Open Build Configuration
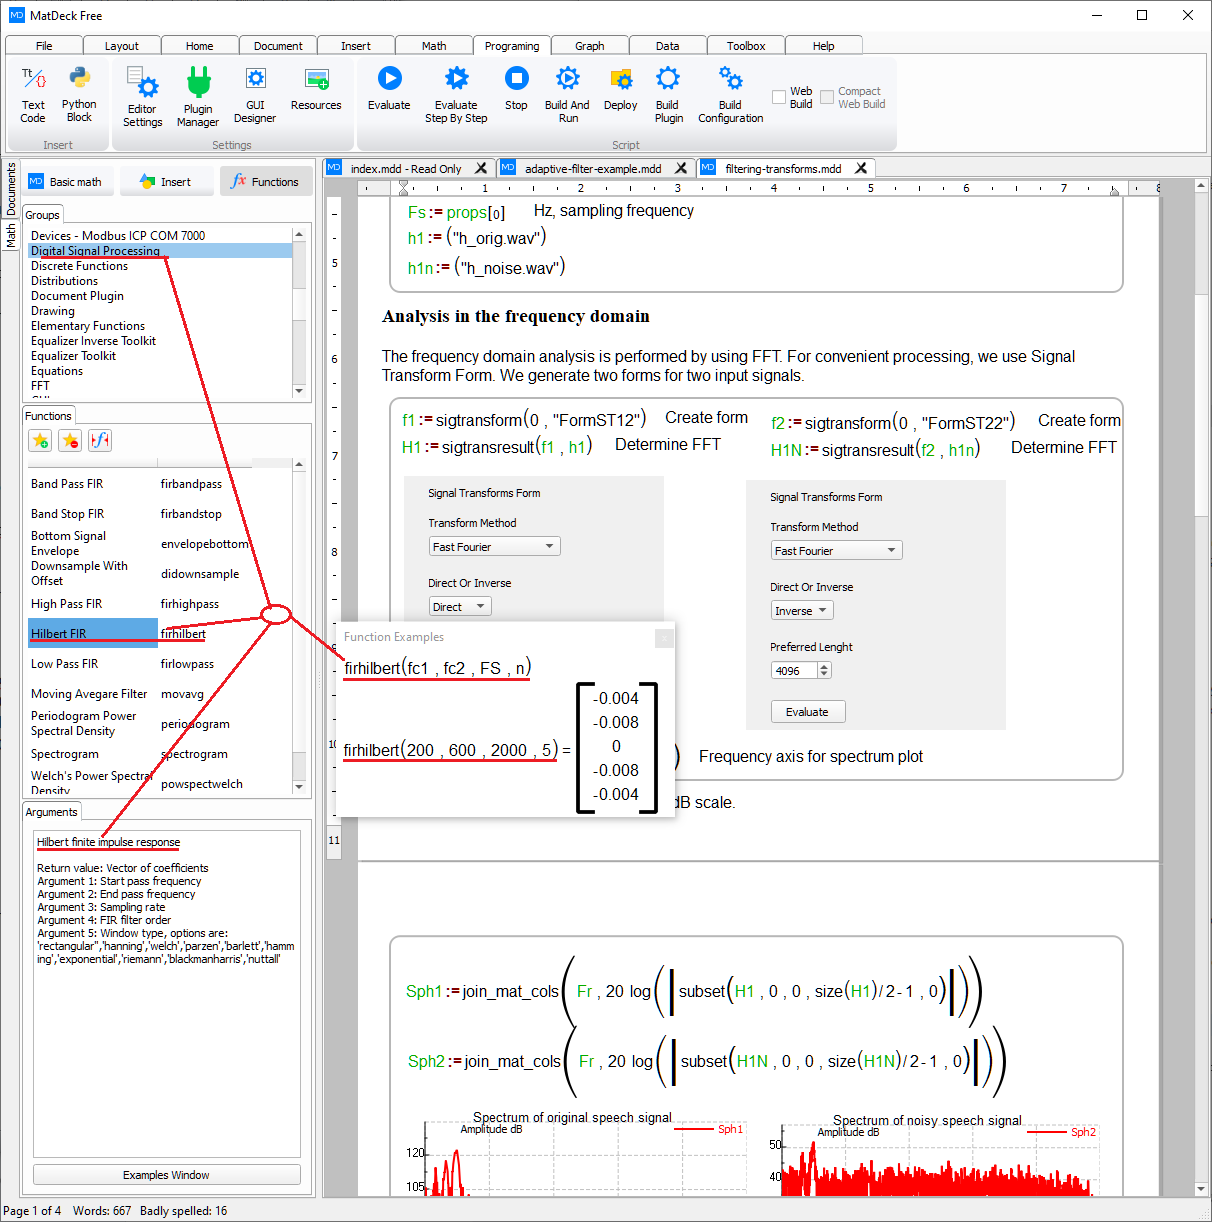This screenshot has width=1212, height=1222. point(730,95)
